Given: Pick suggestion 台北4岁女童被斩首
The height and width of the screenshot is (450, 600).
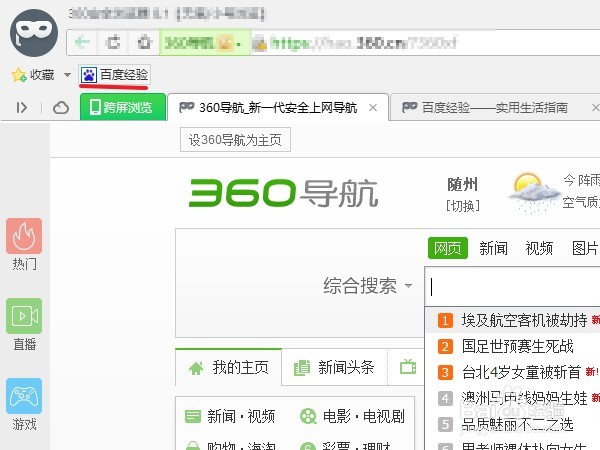Looking at the screenshot, I should pos(521,372).
